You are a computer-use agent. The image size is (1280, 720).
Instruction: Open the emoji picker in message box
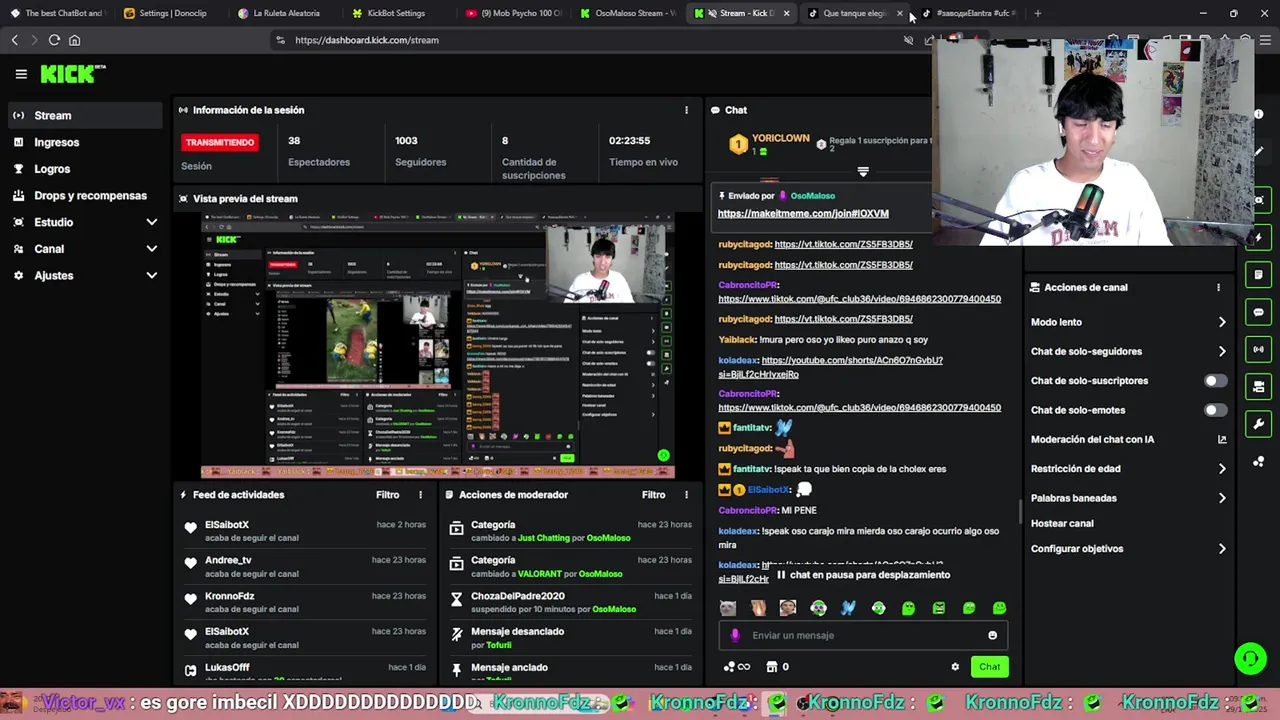pyautogui.click(x=992, y=635)
